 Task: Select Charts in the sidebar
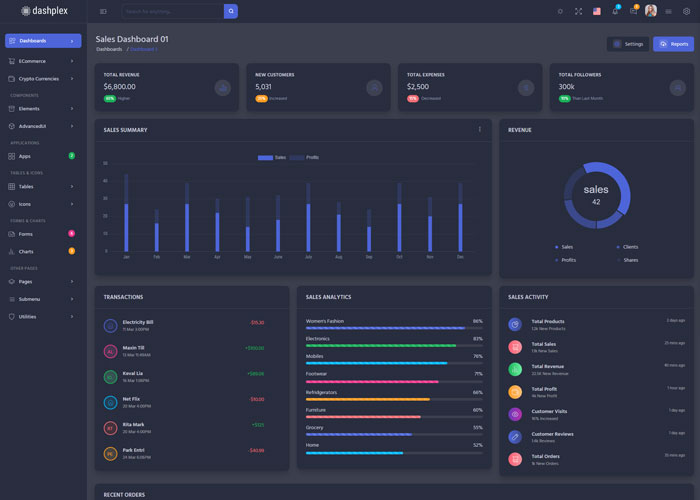tap(42, 251)
